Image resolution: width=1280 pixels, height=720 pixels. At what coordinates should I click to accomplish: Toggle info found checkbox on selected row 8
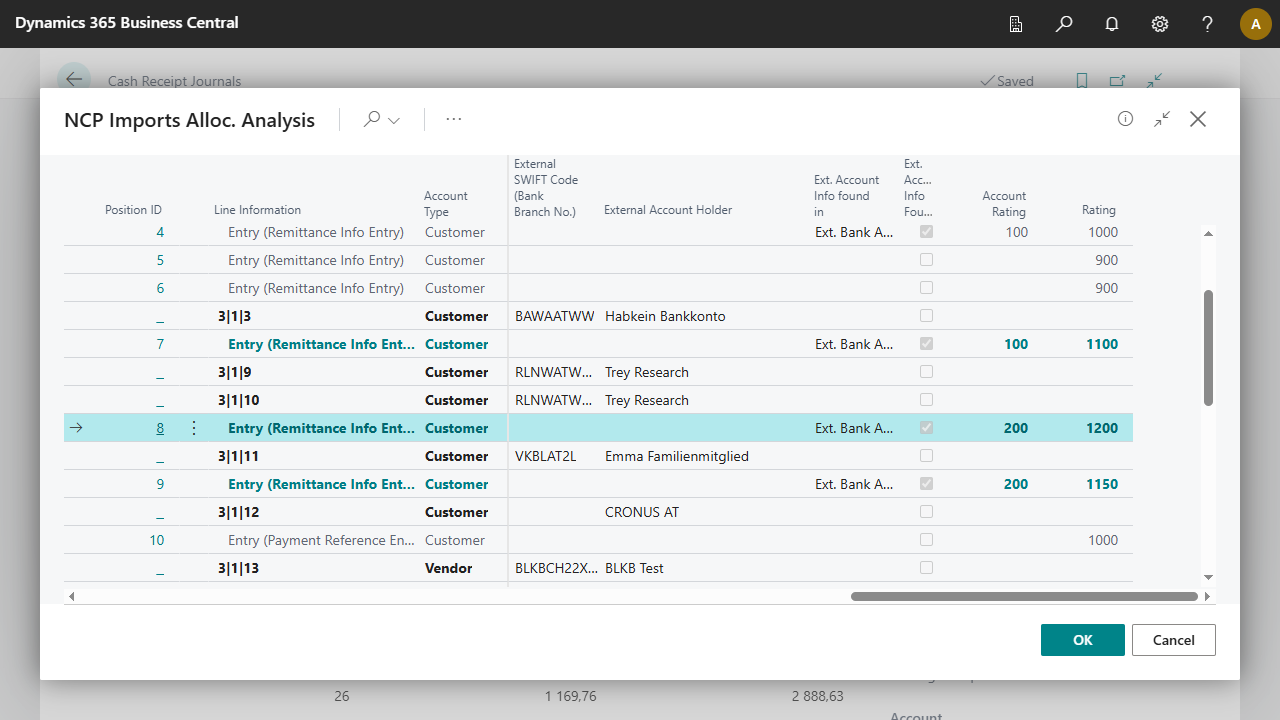pyautogui.click(x=926, y=428)
